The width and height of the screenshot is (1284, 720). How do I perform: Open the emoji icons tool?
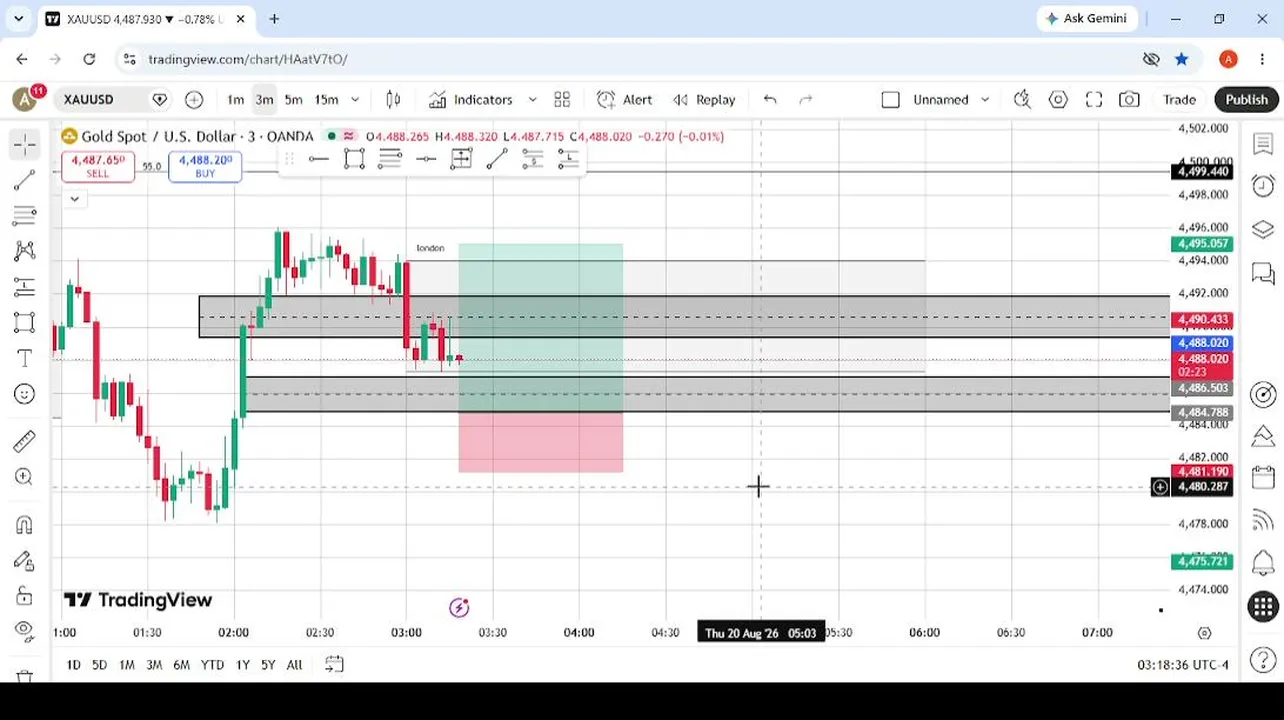point(25,394)
